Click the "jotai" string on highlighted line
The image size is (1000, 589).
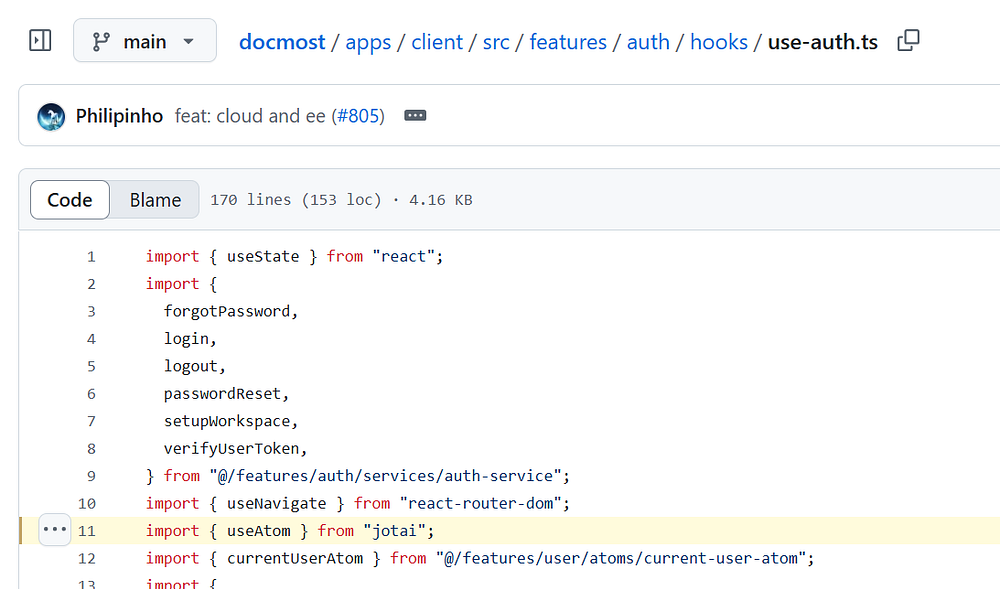pos(395,530)
